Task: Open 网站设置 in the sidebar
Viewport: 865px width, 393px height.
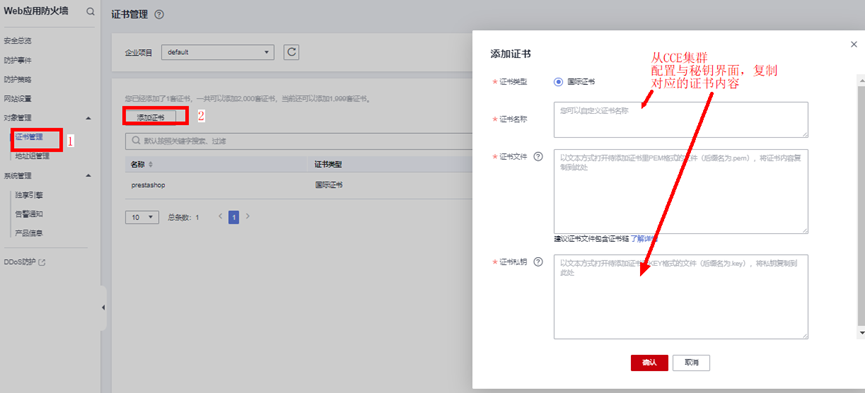Action: coord(17,99)
